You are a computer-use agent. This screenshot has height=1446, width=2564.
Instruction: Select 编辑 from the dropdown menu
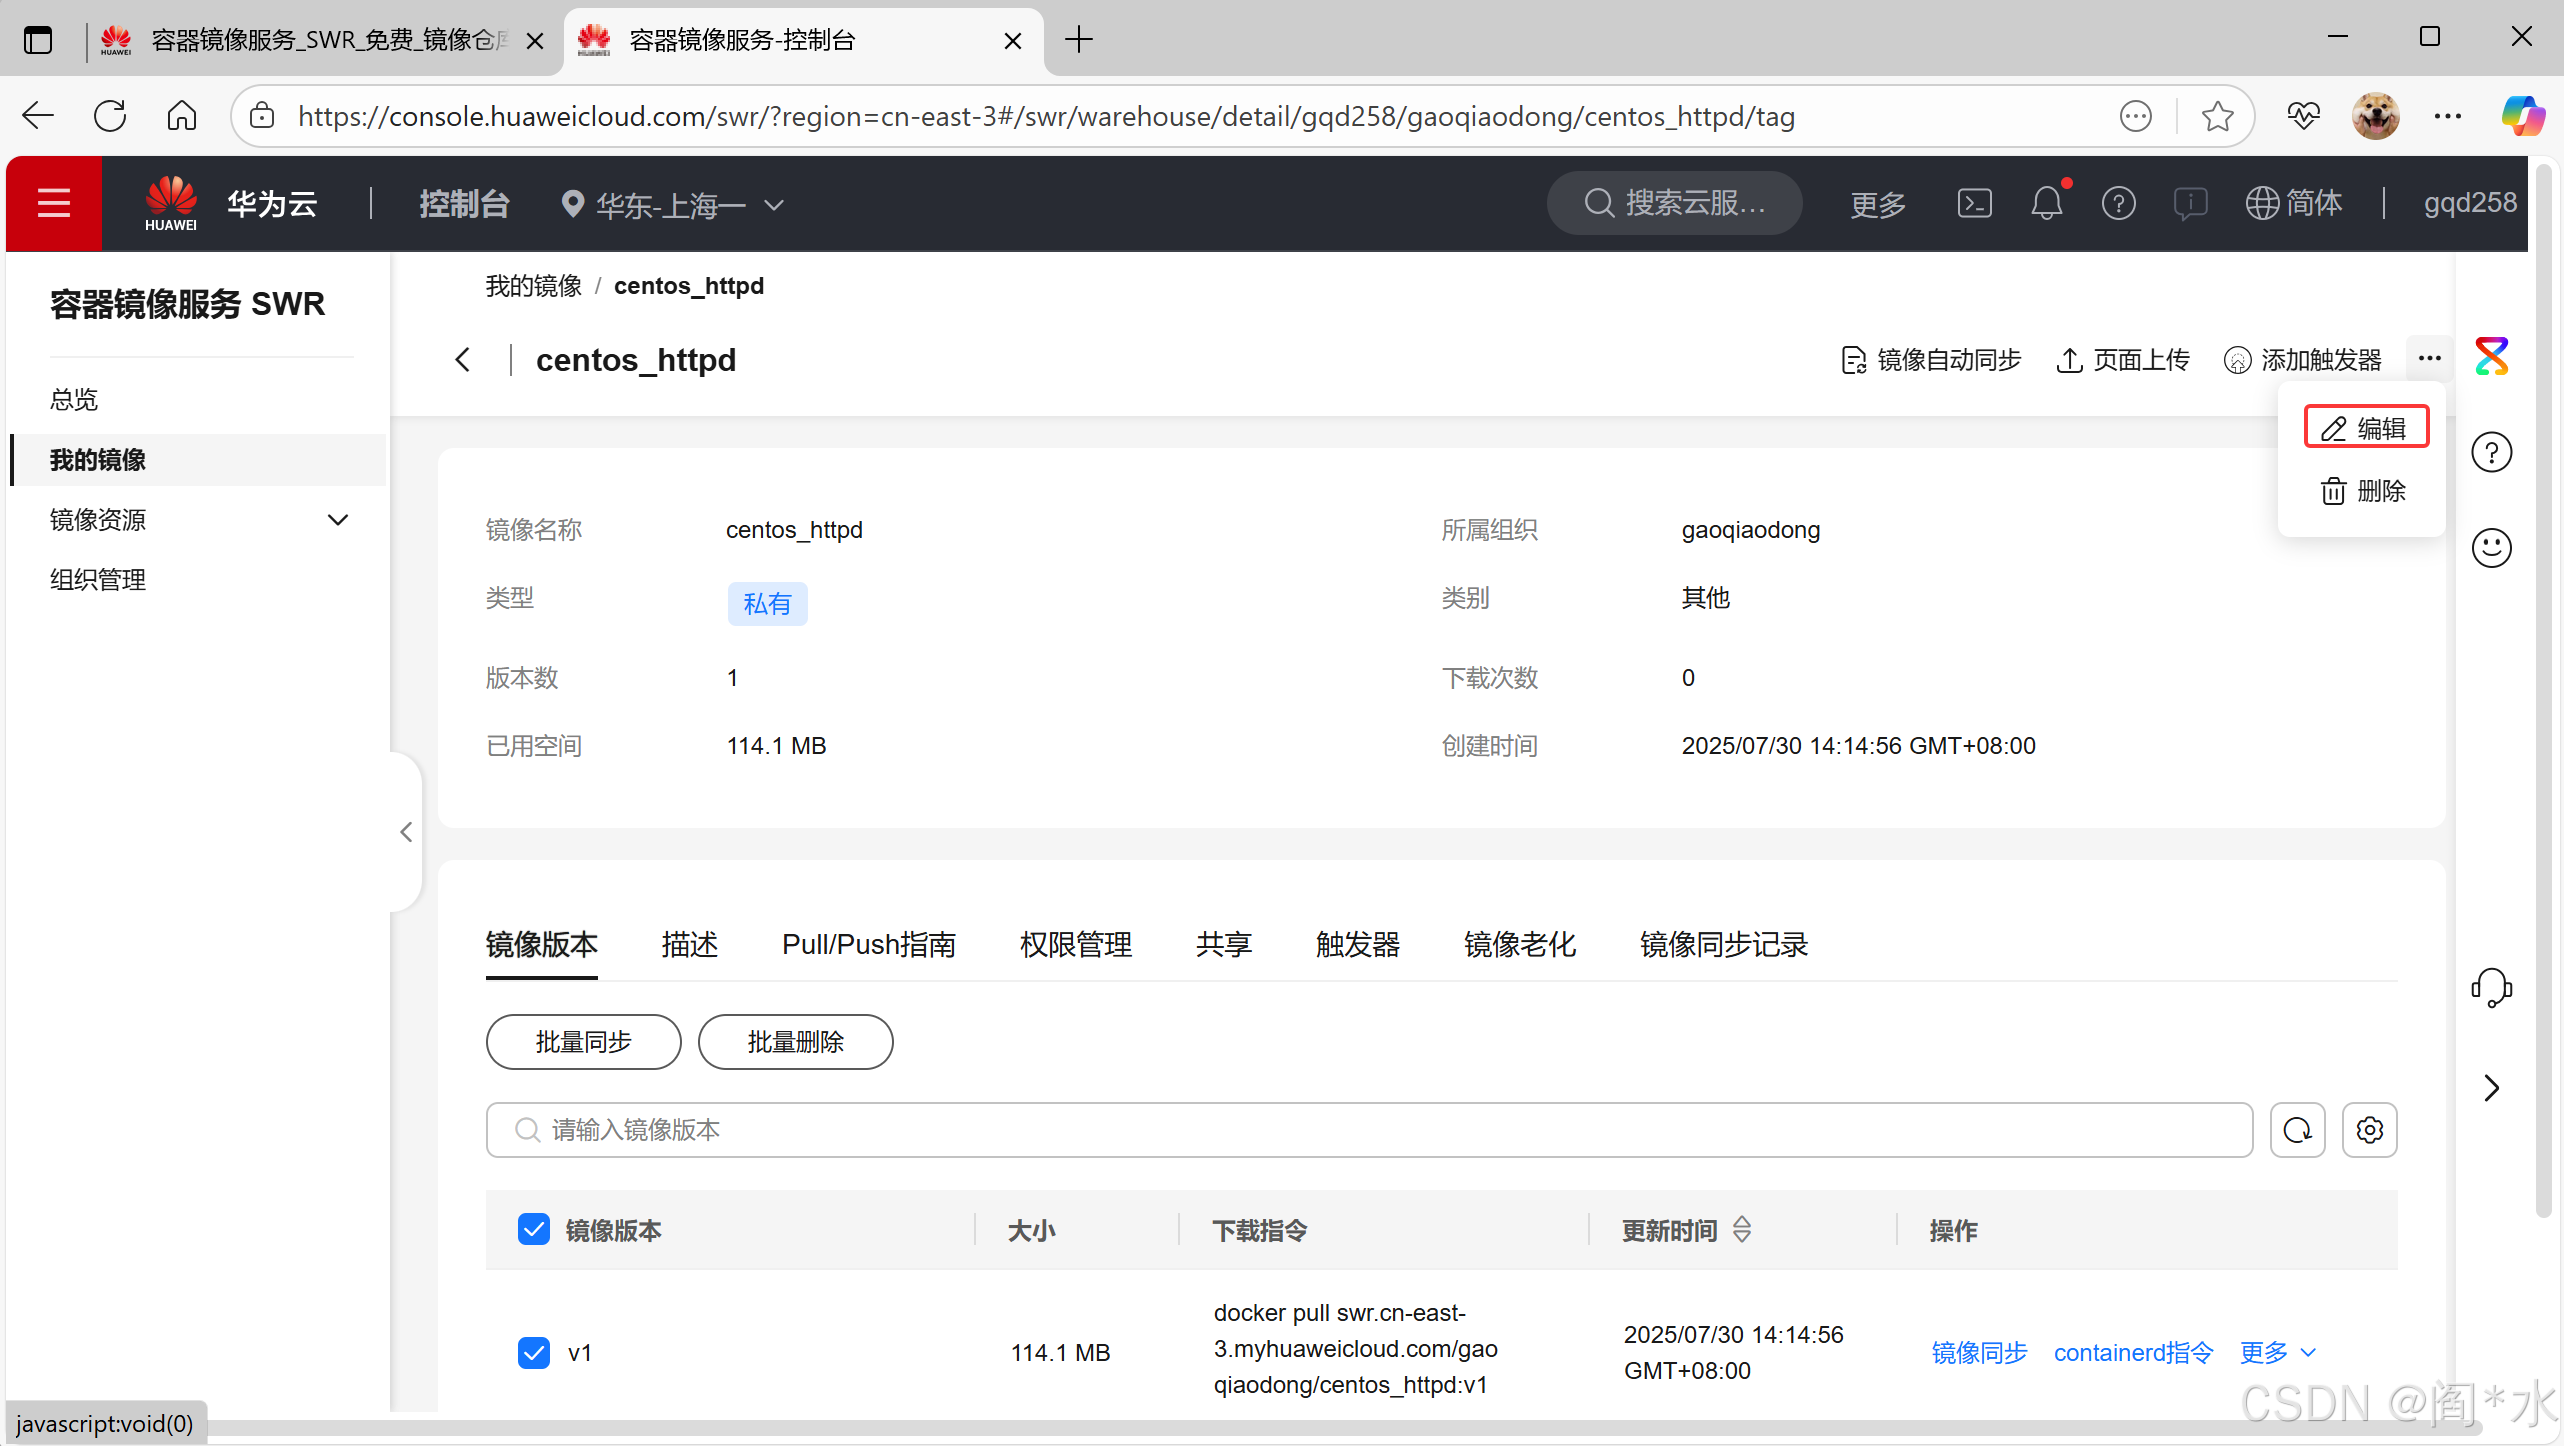point(2365,428)
